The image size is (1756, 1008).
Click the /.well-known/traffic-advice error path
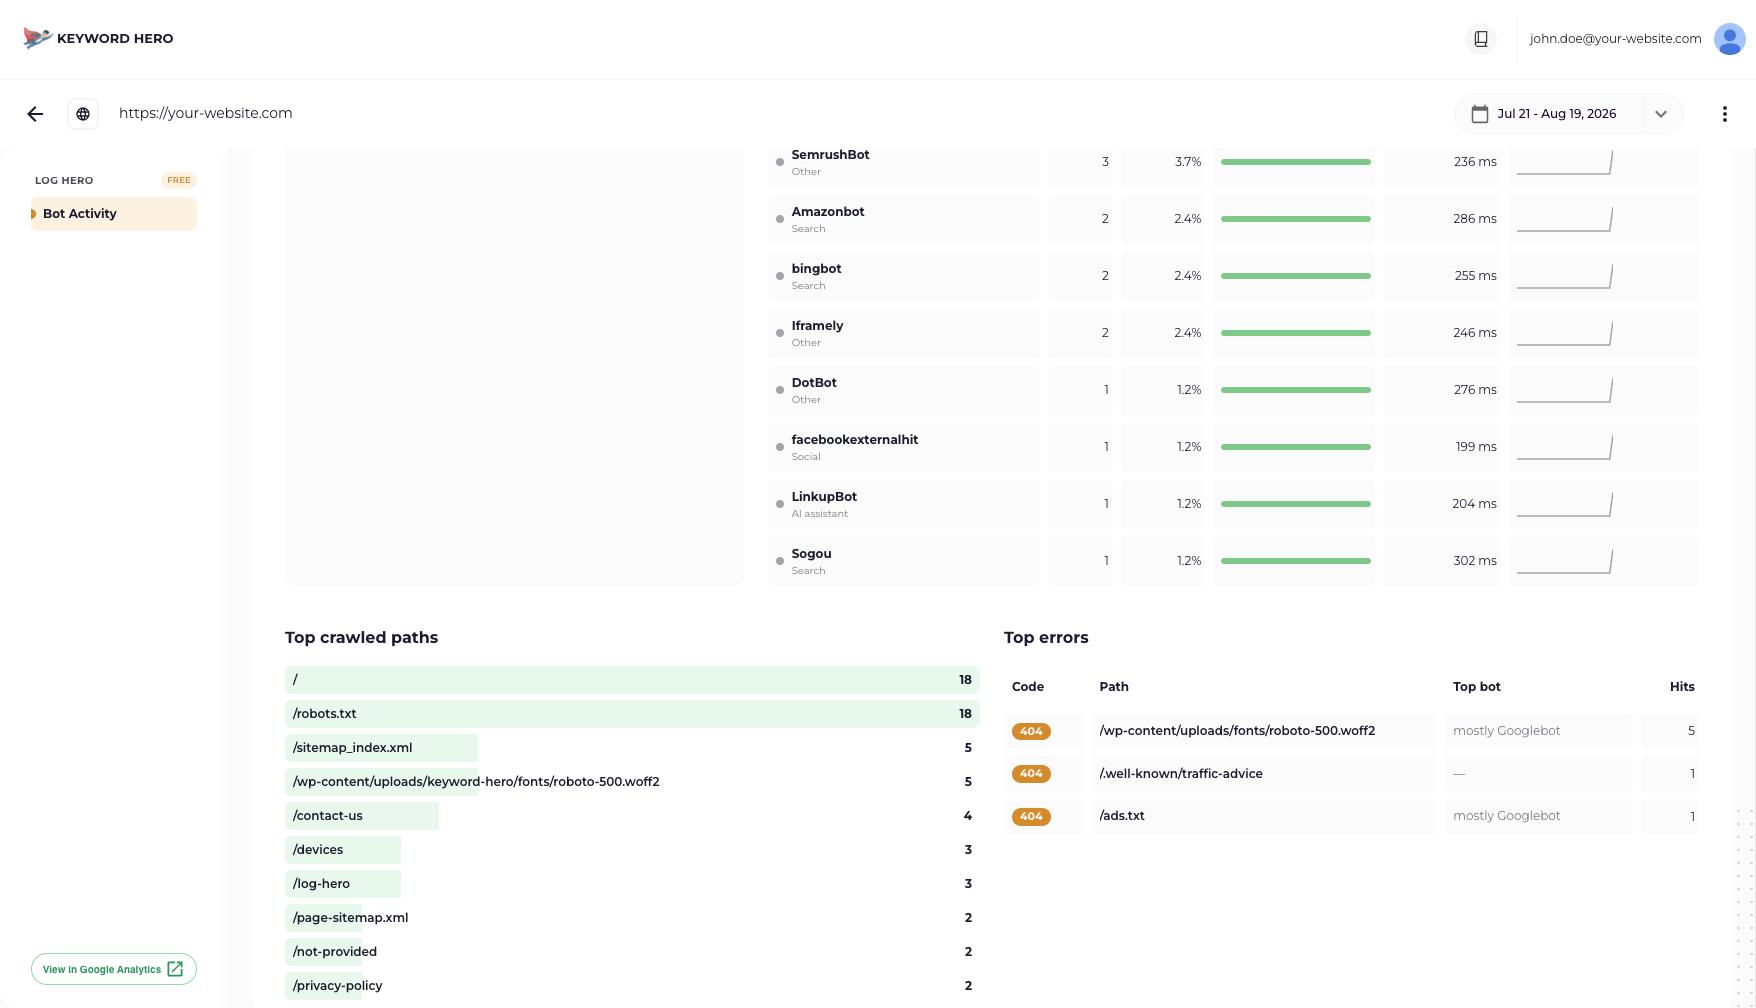[x=1181, y=774]
